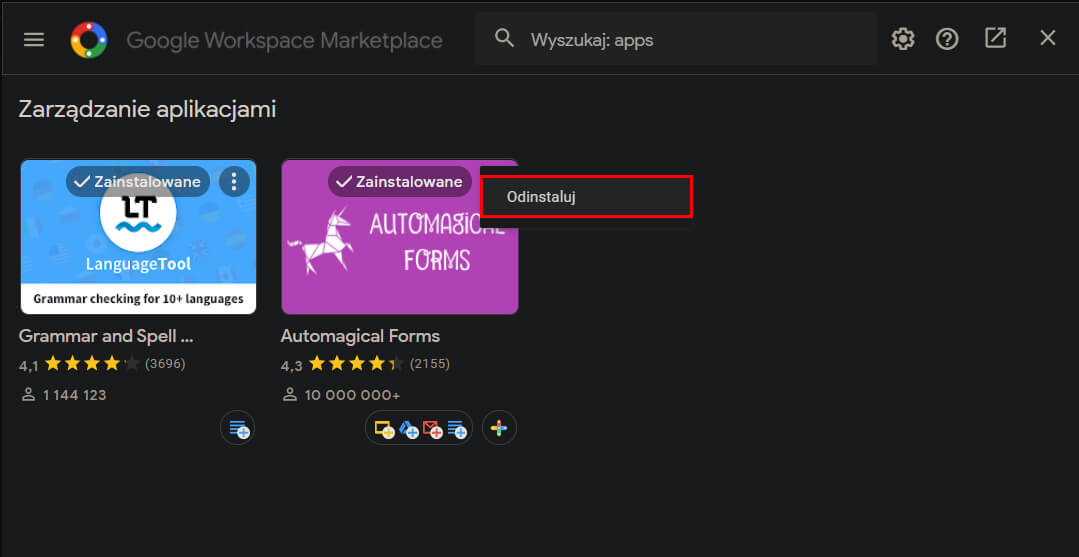The image size is (1079, 557).
Task: Click Zainstalowane badge on LanguageTool card
Action: point(138,182)
